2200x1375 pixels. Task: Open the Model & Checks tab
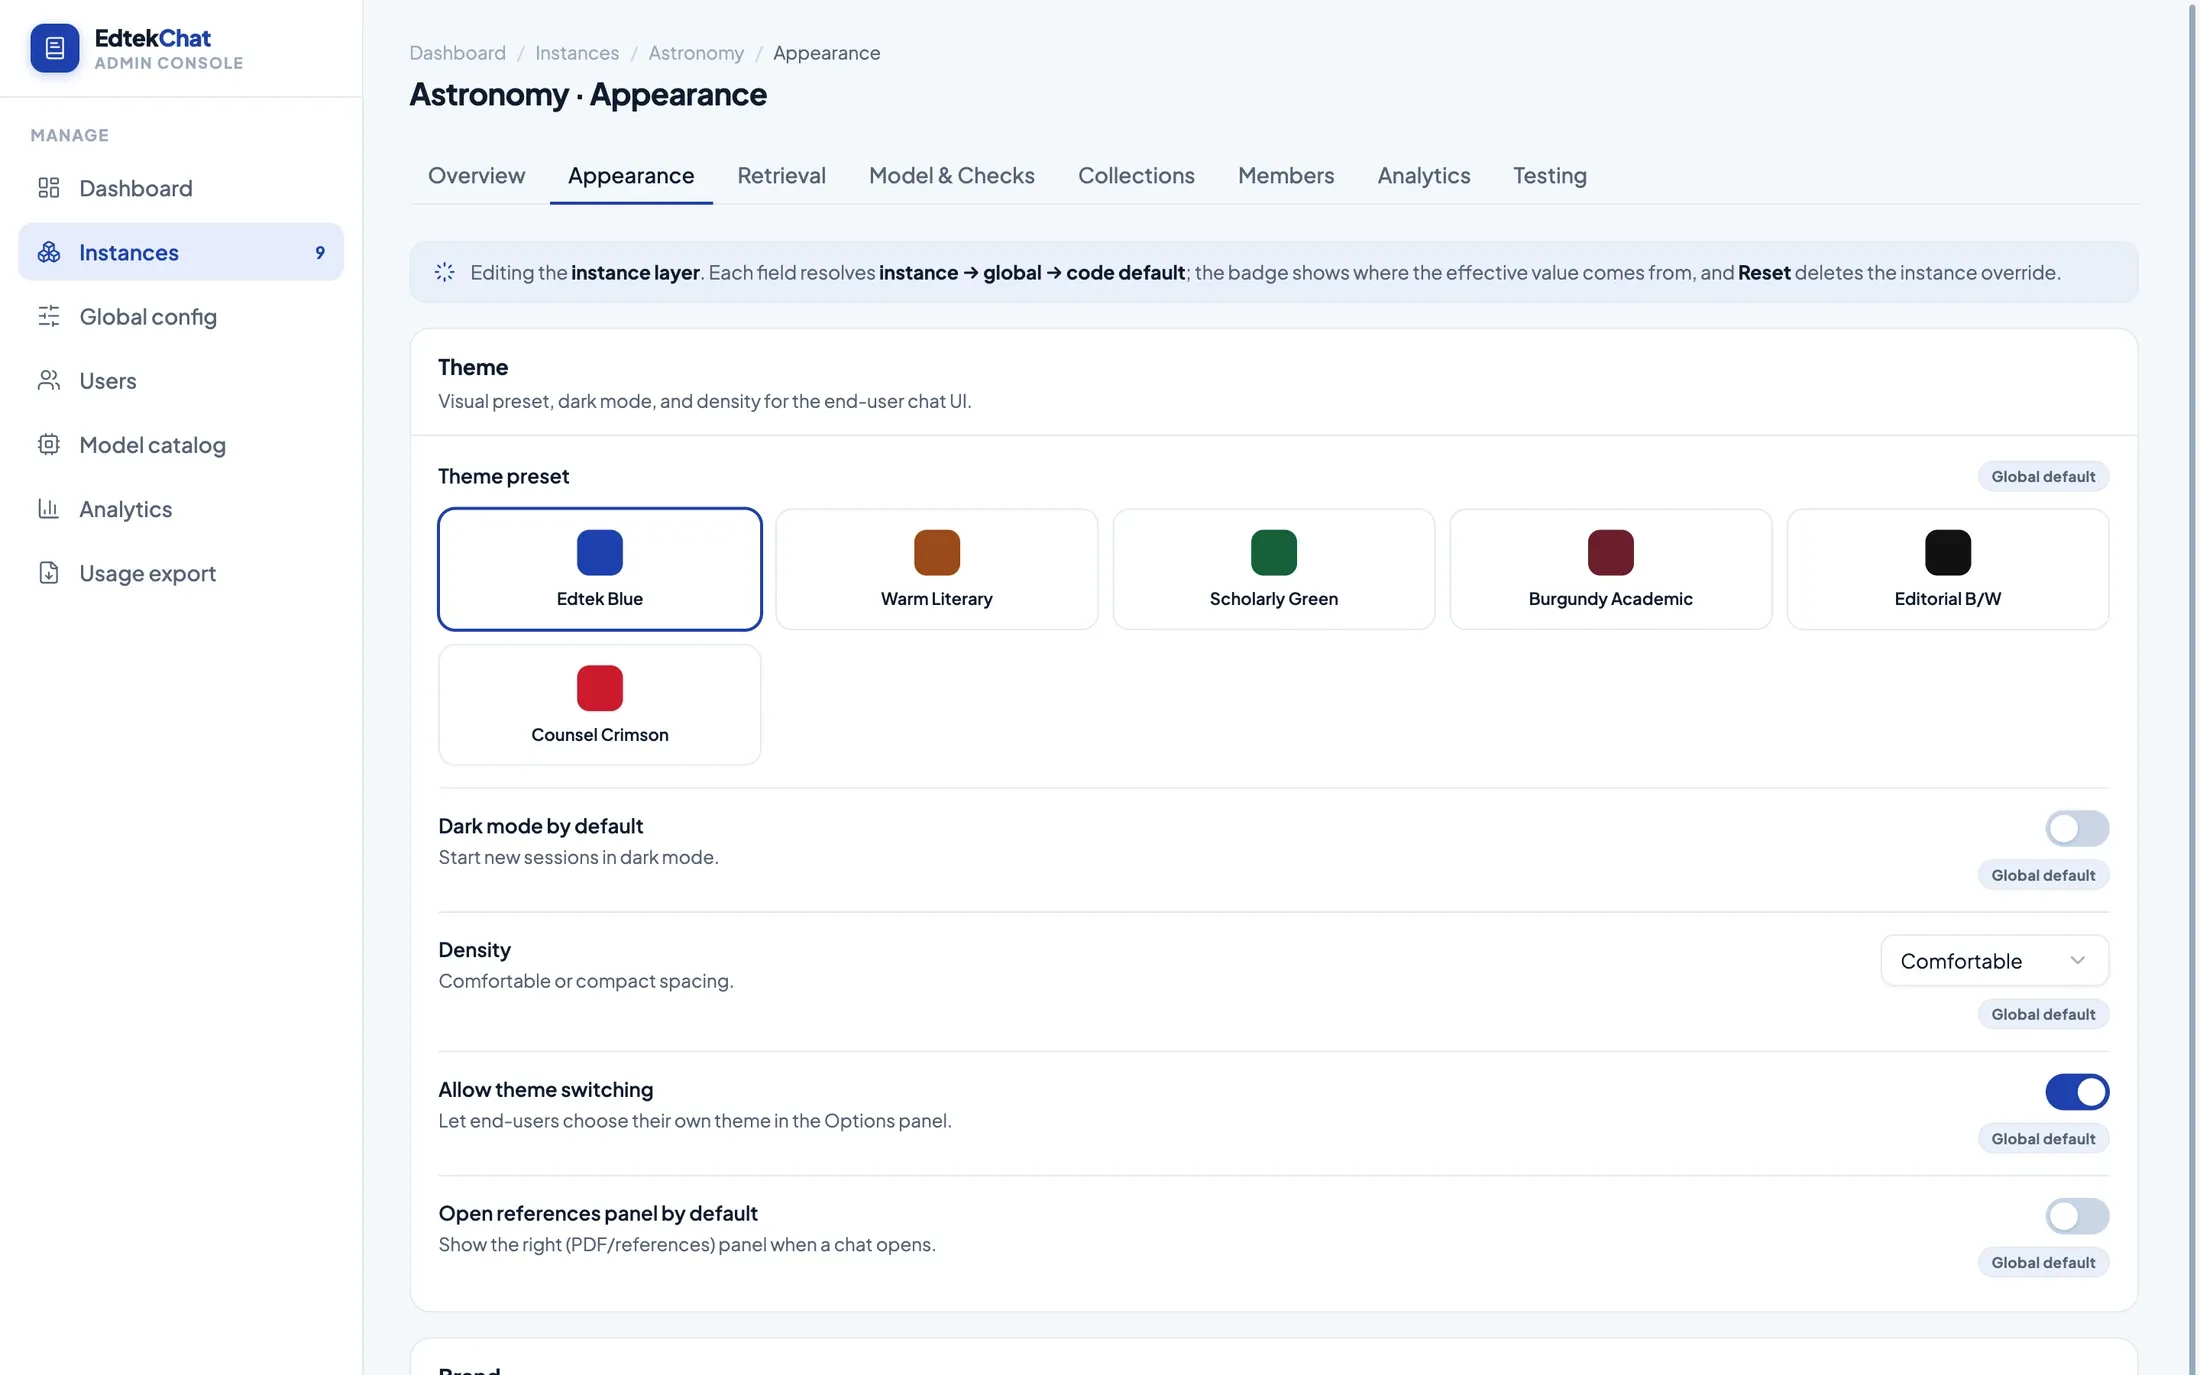pyautogui.click(x=951, y=175)
